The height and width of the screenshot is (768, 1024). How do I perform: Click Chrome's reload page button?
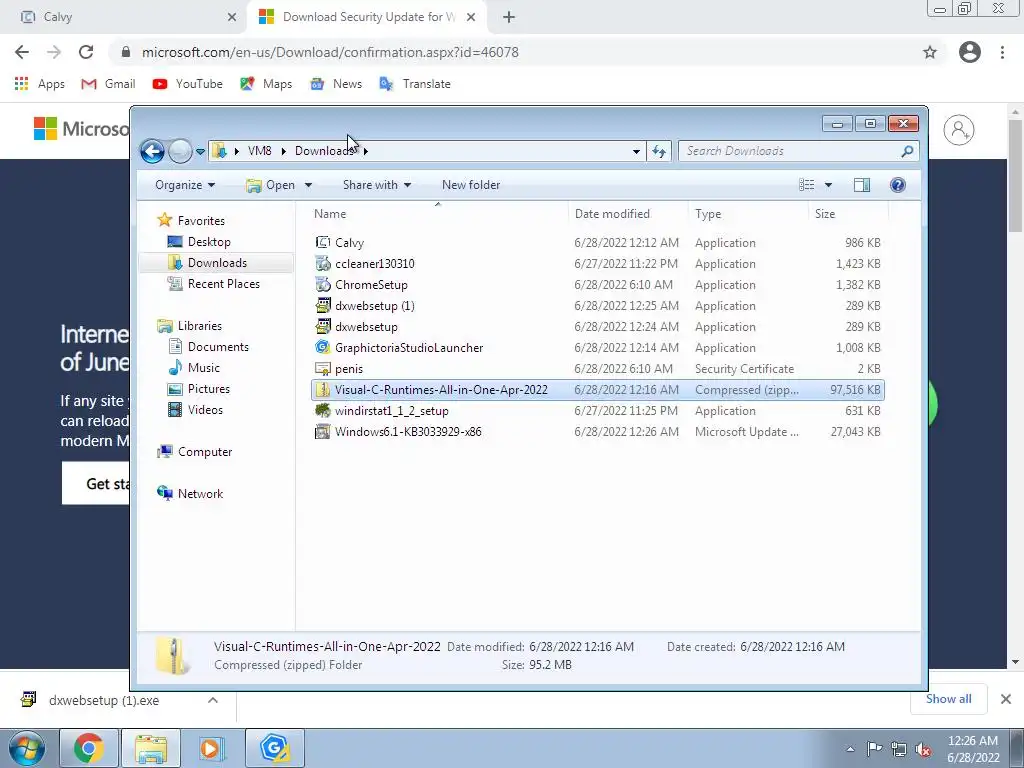(86, 52)
